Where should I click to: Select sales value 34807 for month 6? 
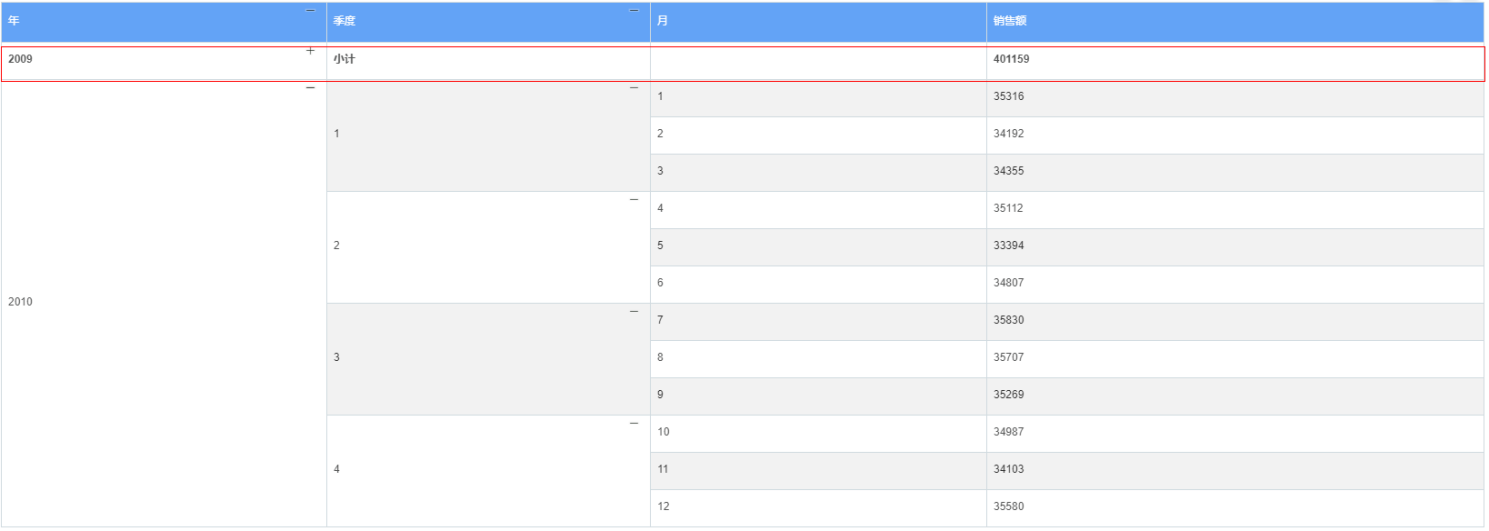click(x=1008, y=283)
